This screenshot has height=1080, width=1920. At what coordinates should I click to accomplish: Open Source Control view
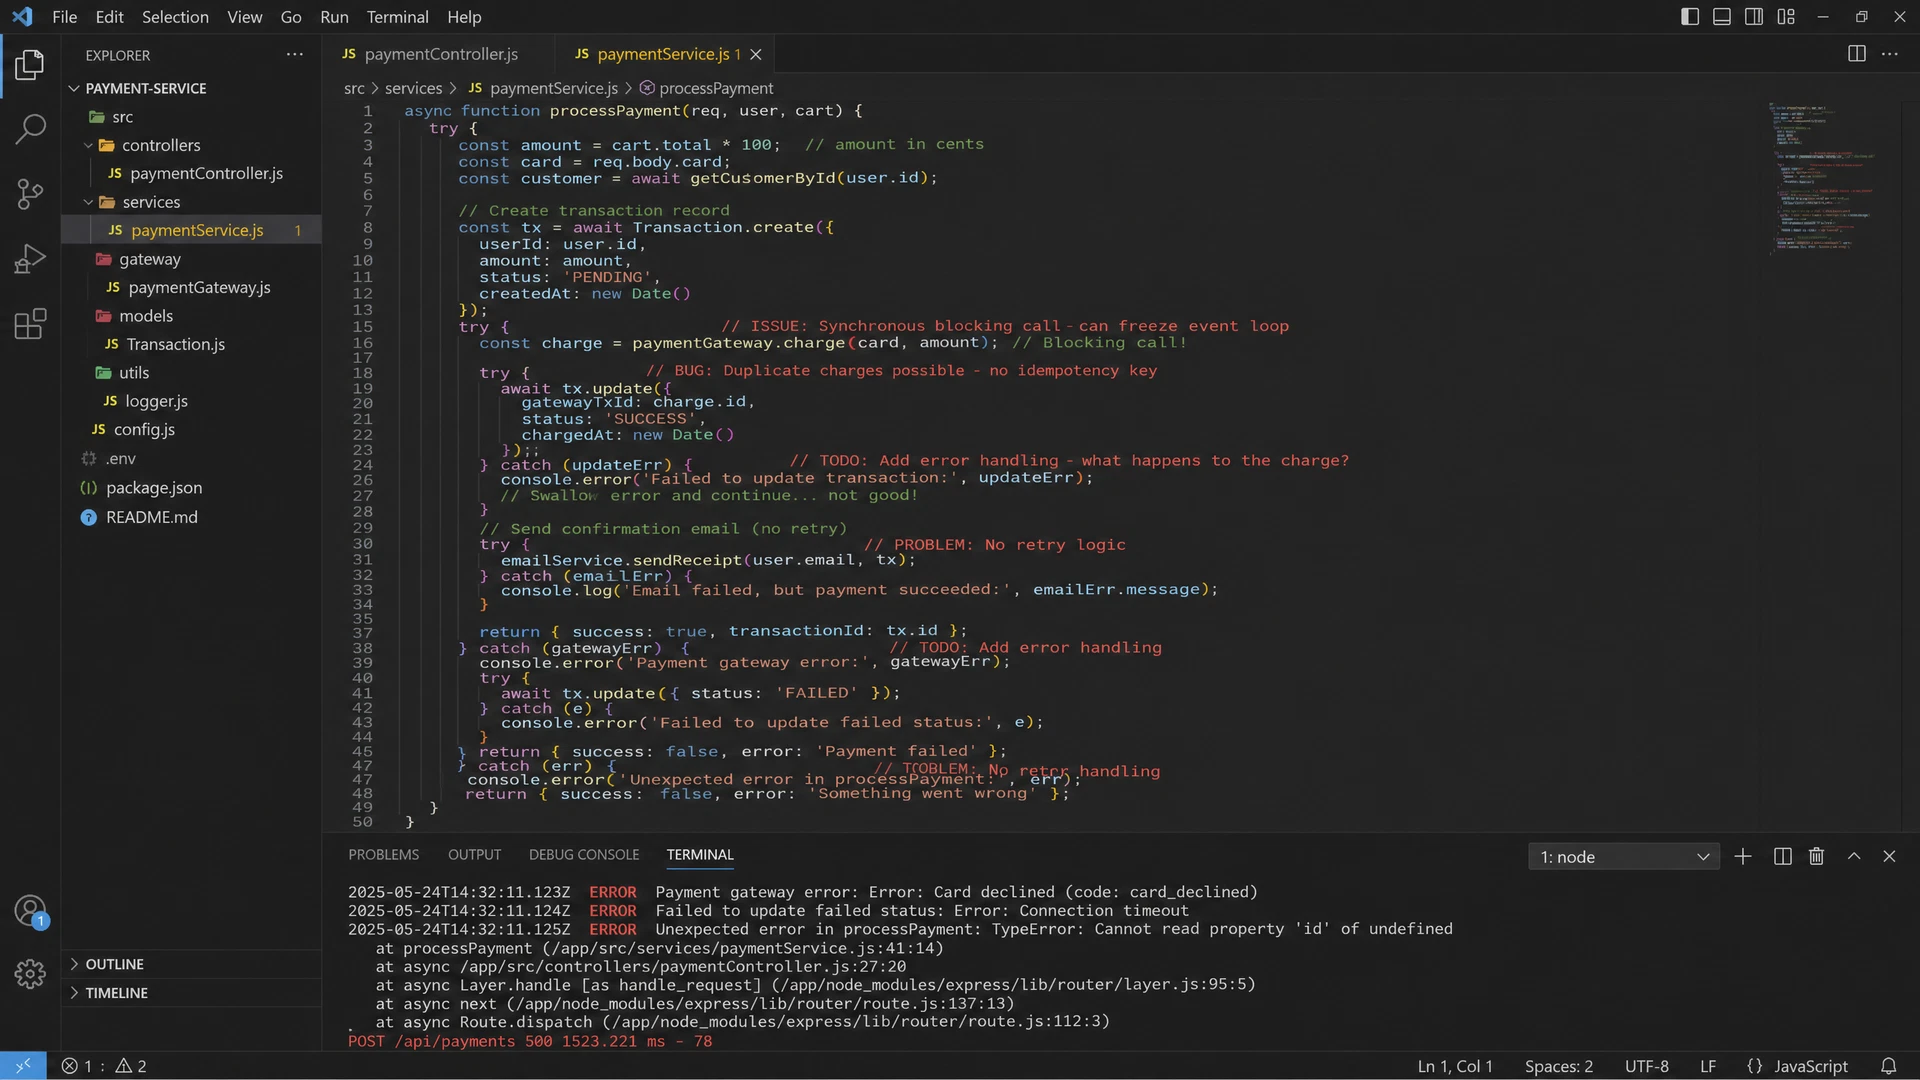click(x=30, y=193)
